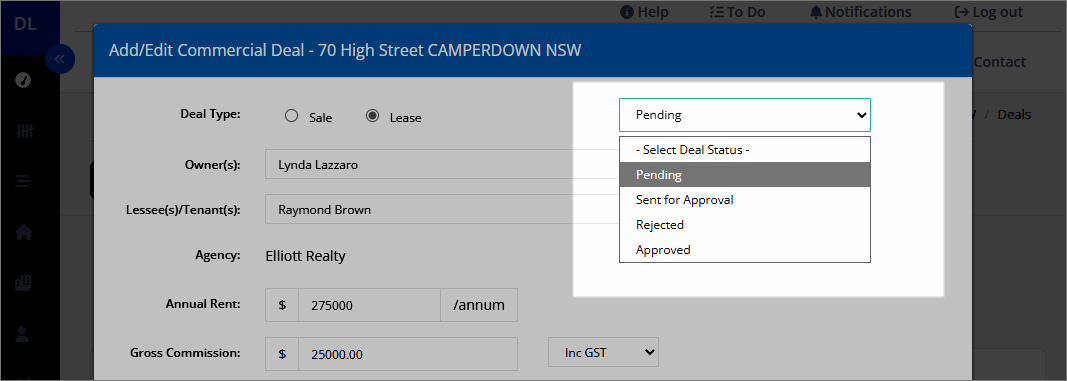This screenshot has width=1067, height=381.
Task: Open the person contacts sidebar icon
Action: tap(24, 333)
